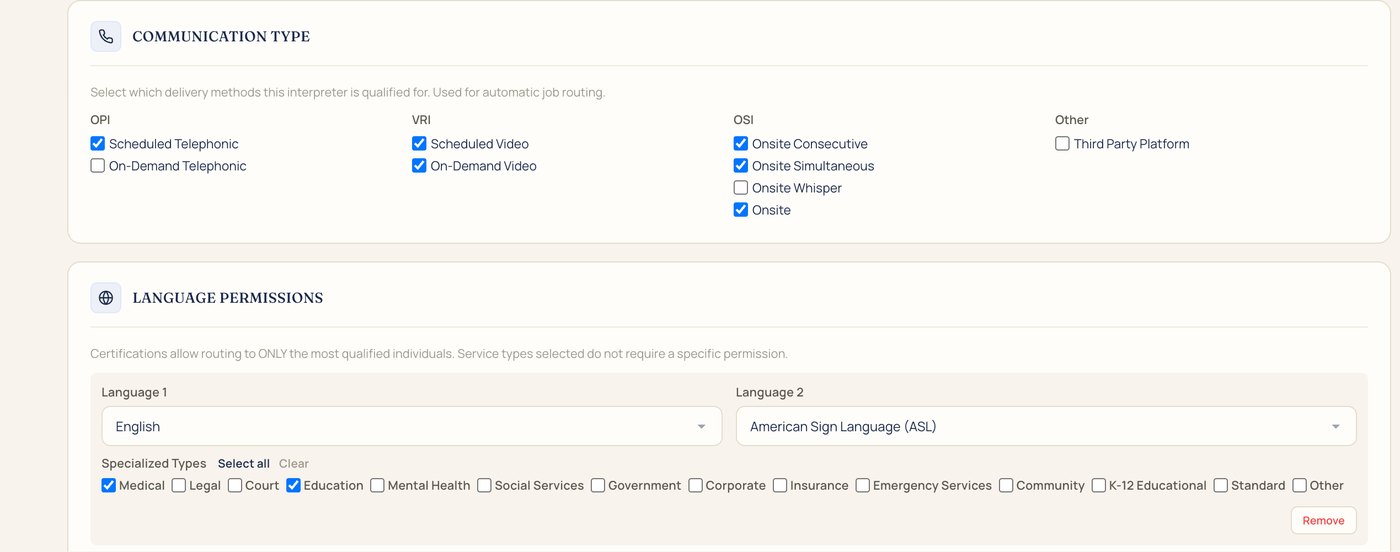The width and height of the screenshot is (1400, 552).
Task: Click Select all specialized types
Action: 244,464
